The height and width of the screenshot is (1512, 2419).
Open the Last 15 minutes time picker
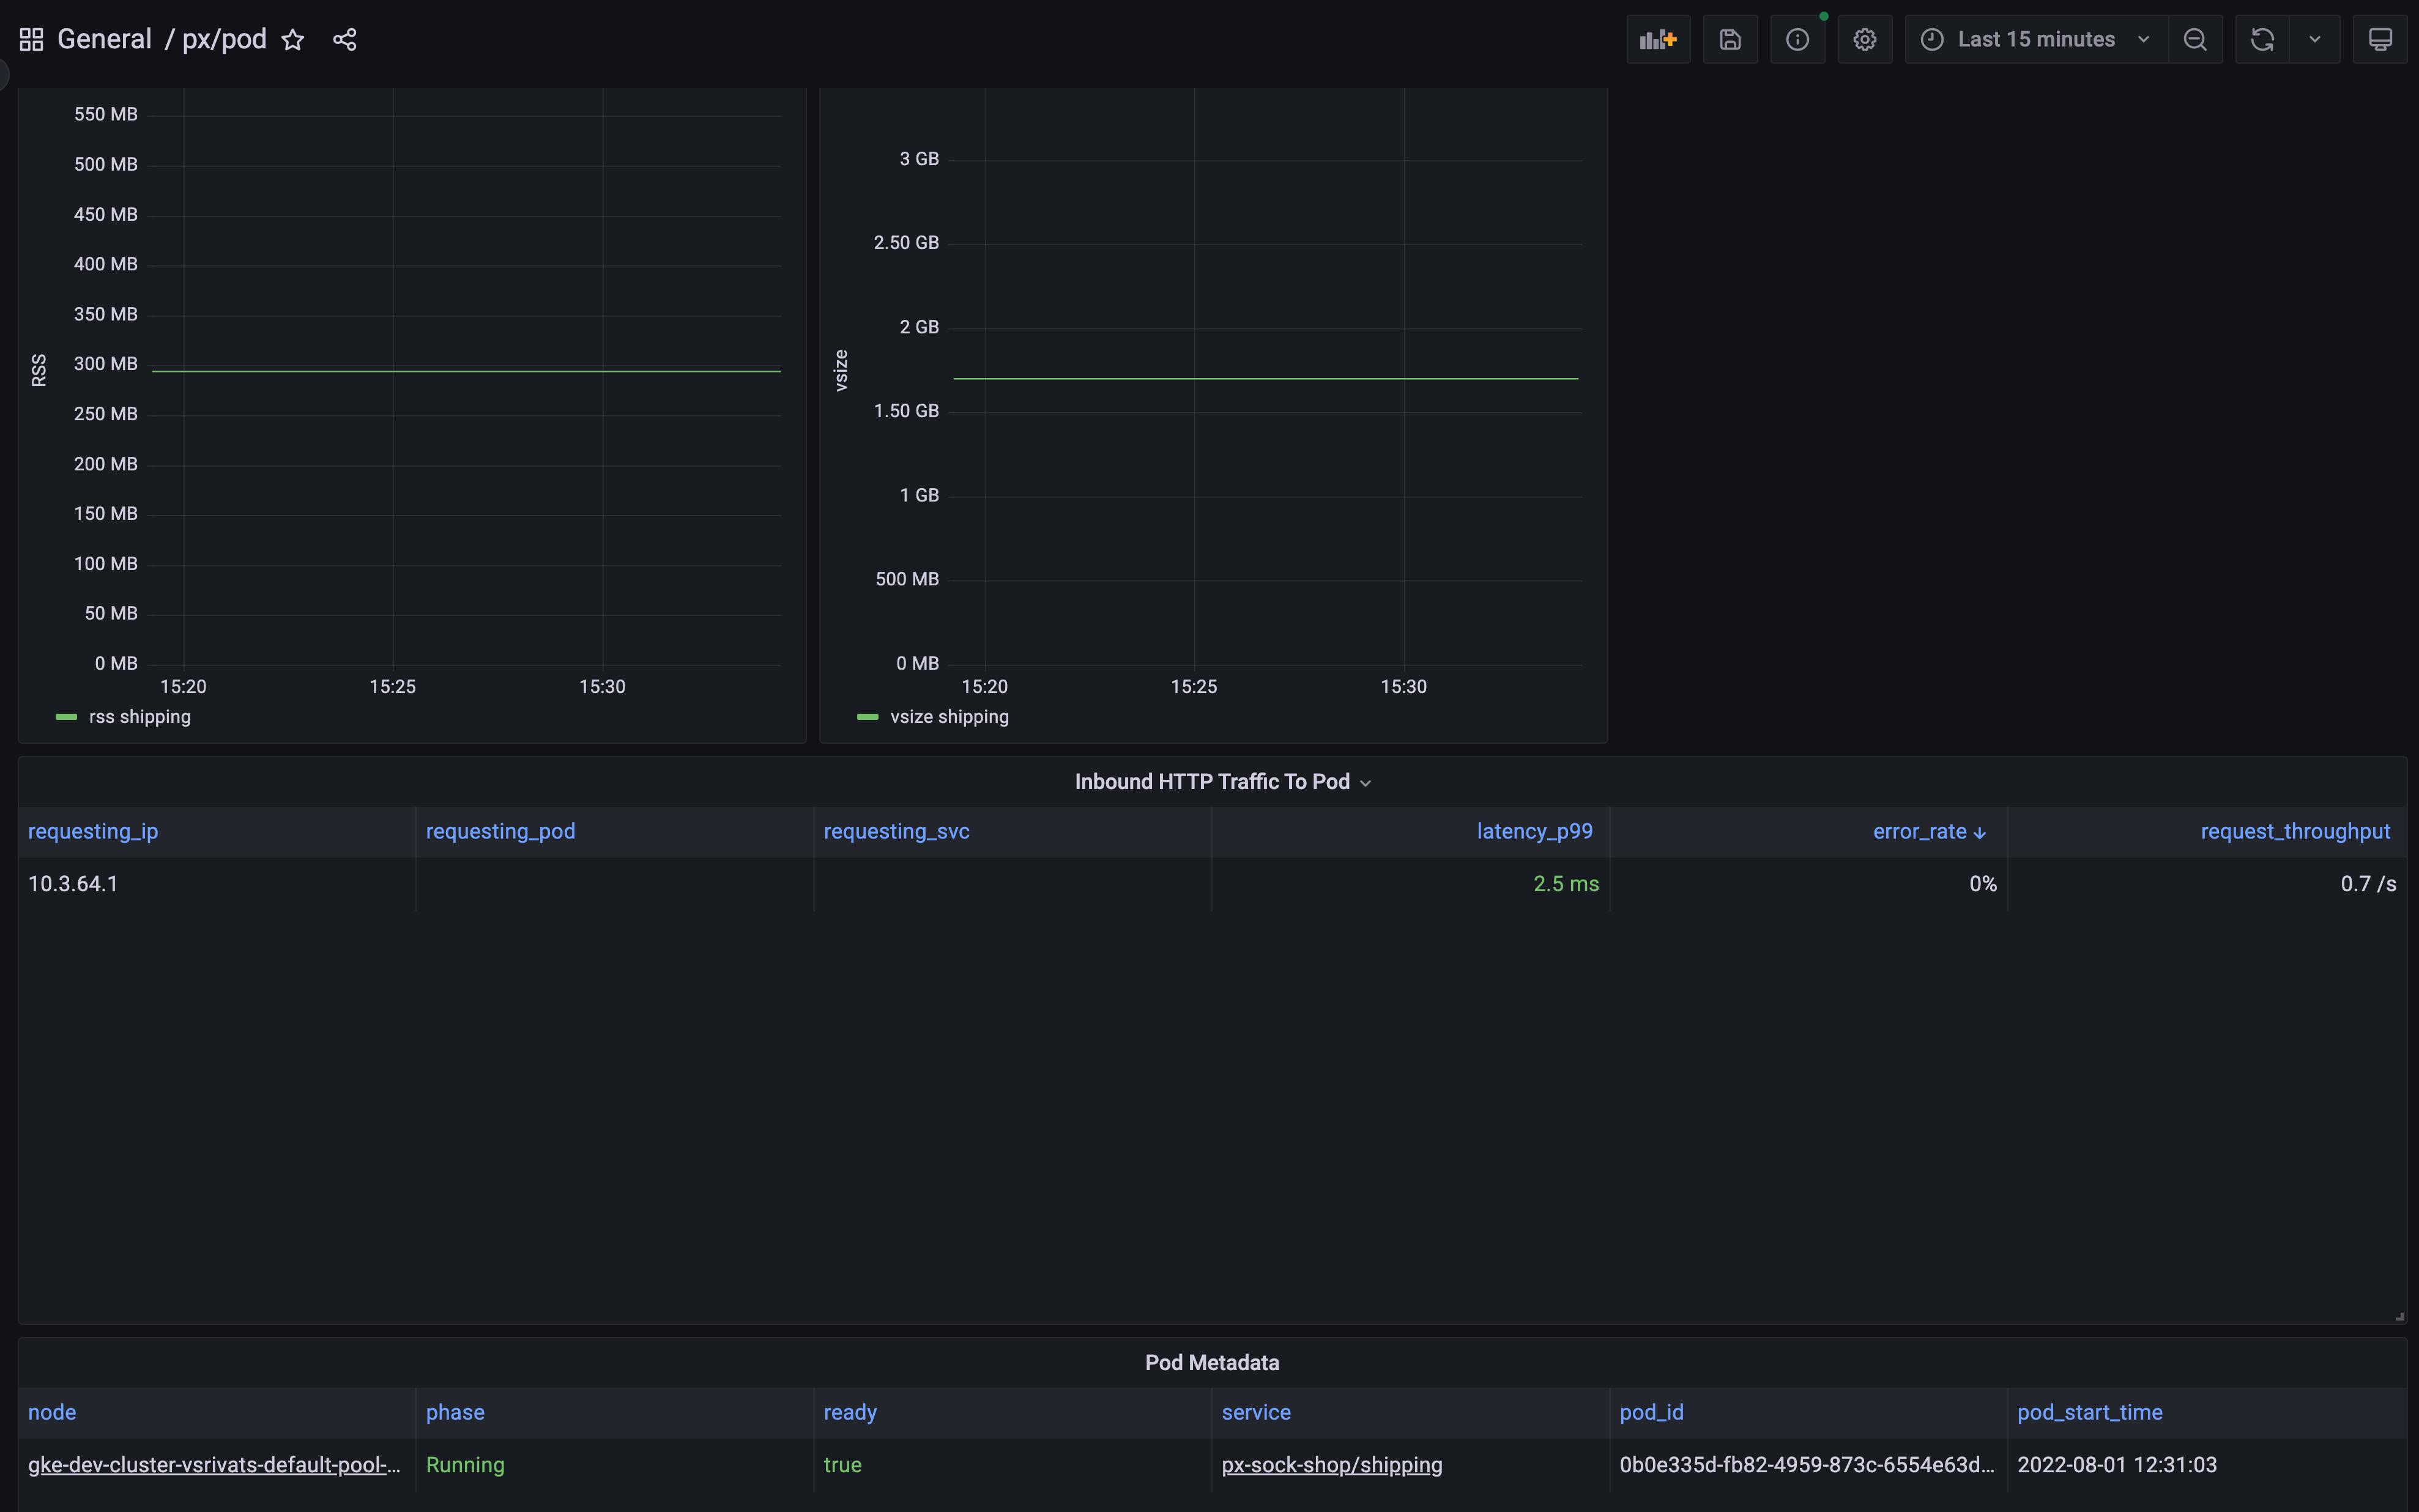(x=2035, y=40)
